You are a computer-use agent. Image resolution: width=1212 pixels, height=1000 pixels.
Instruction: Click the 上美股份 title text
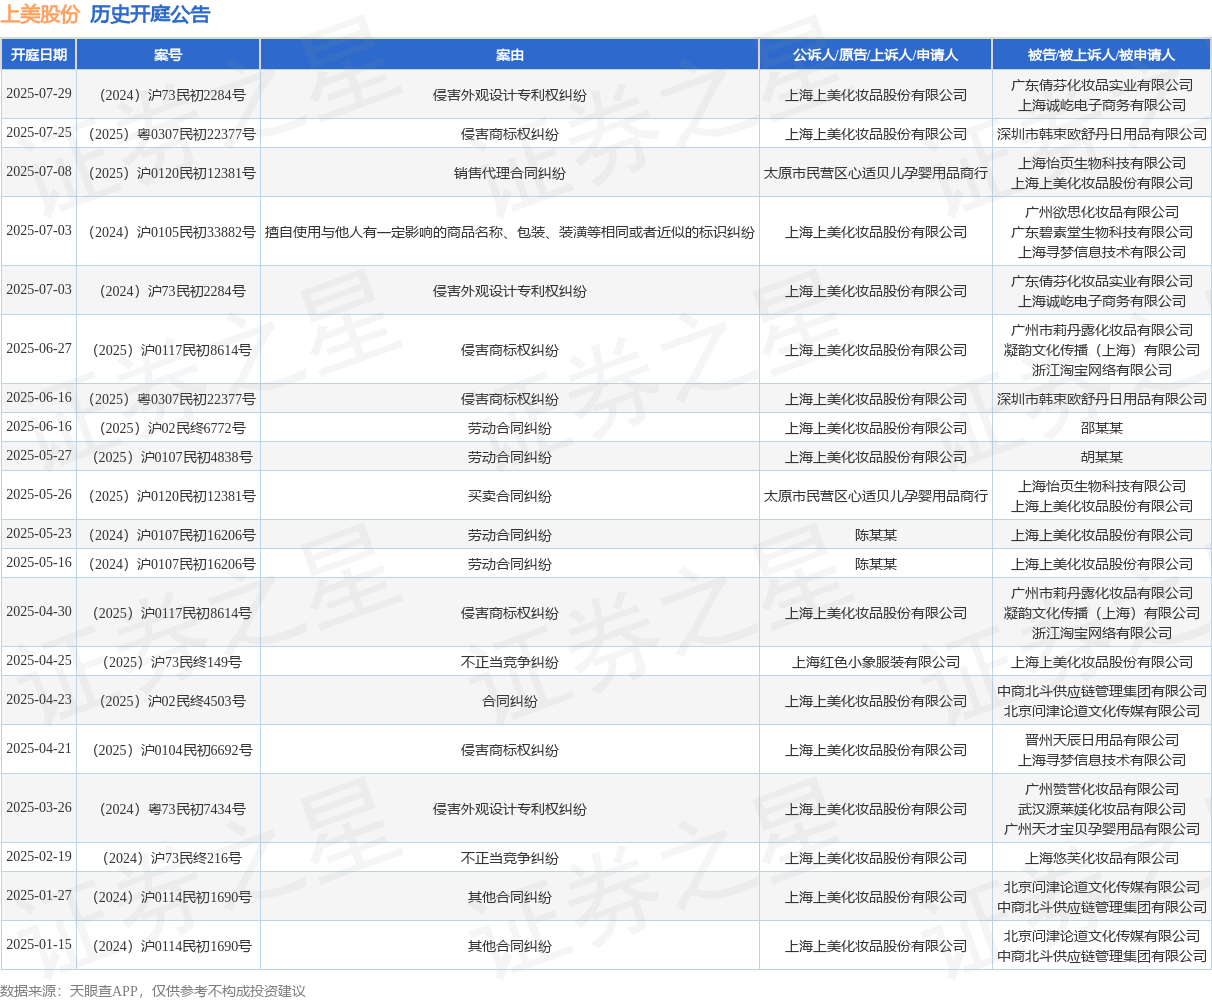[x=40, y=14]
